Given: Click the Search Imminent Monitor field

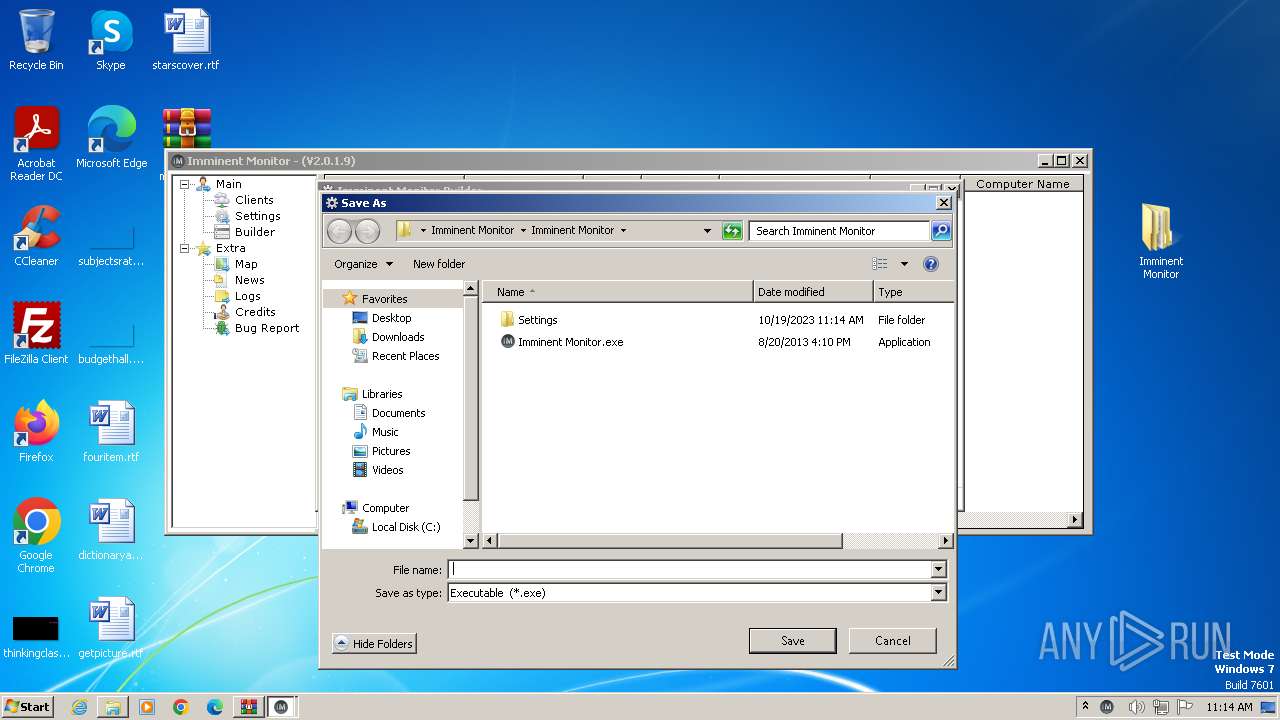Looking at the screenshot, I should (839, 231).
